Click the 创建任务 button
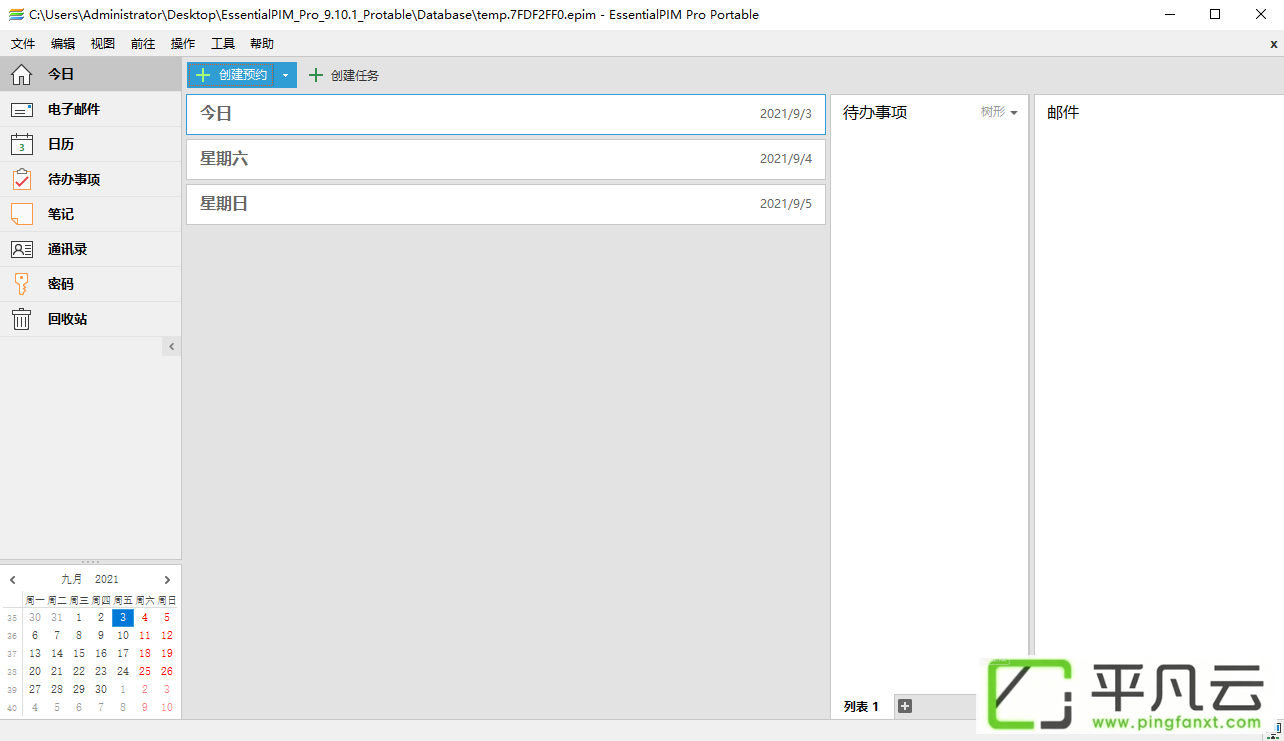The image size is (1284, 741). [x=343, y=75]
